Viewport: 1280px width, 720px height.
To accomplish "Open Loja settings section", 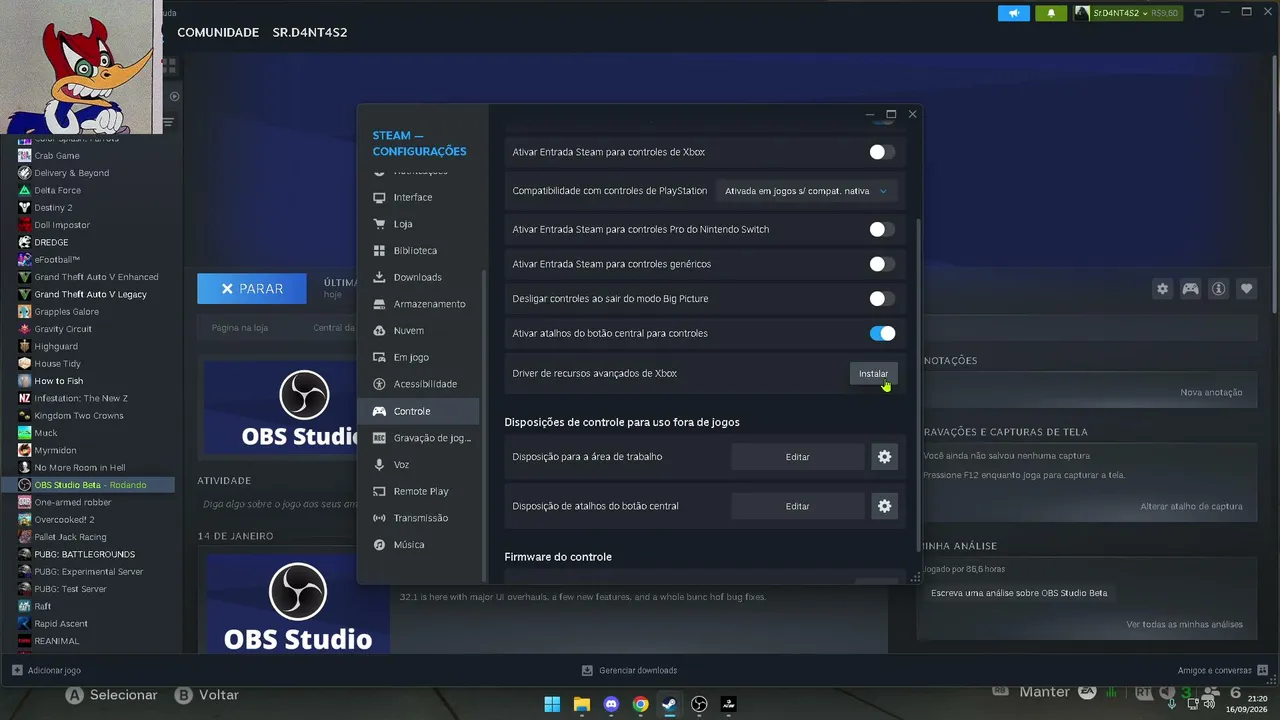I will [420, 224].
